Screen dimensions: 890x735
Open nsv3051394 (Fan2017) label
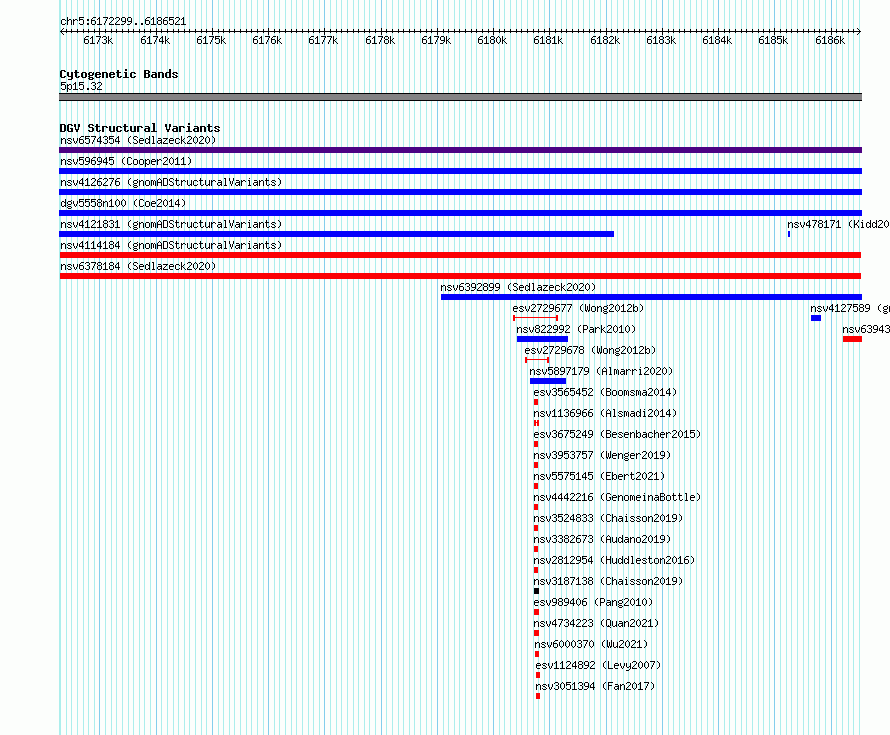(595, 686)
